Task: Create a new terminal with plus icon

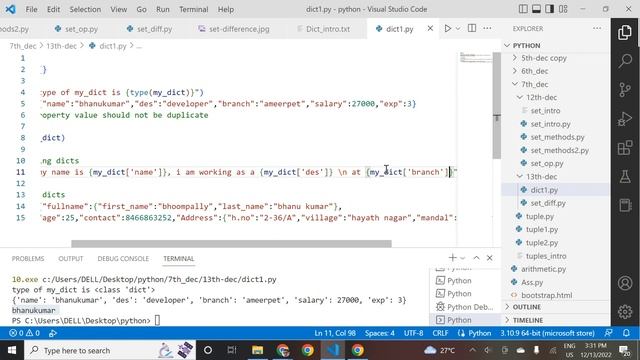Action: [452, 258]
